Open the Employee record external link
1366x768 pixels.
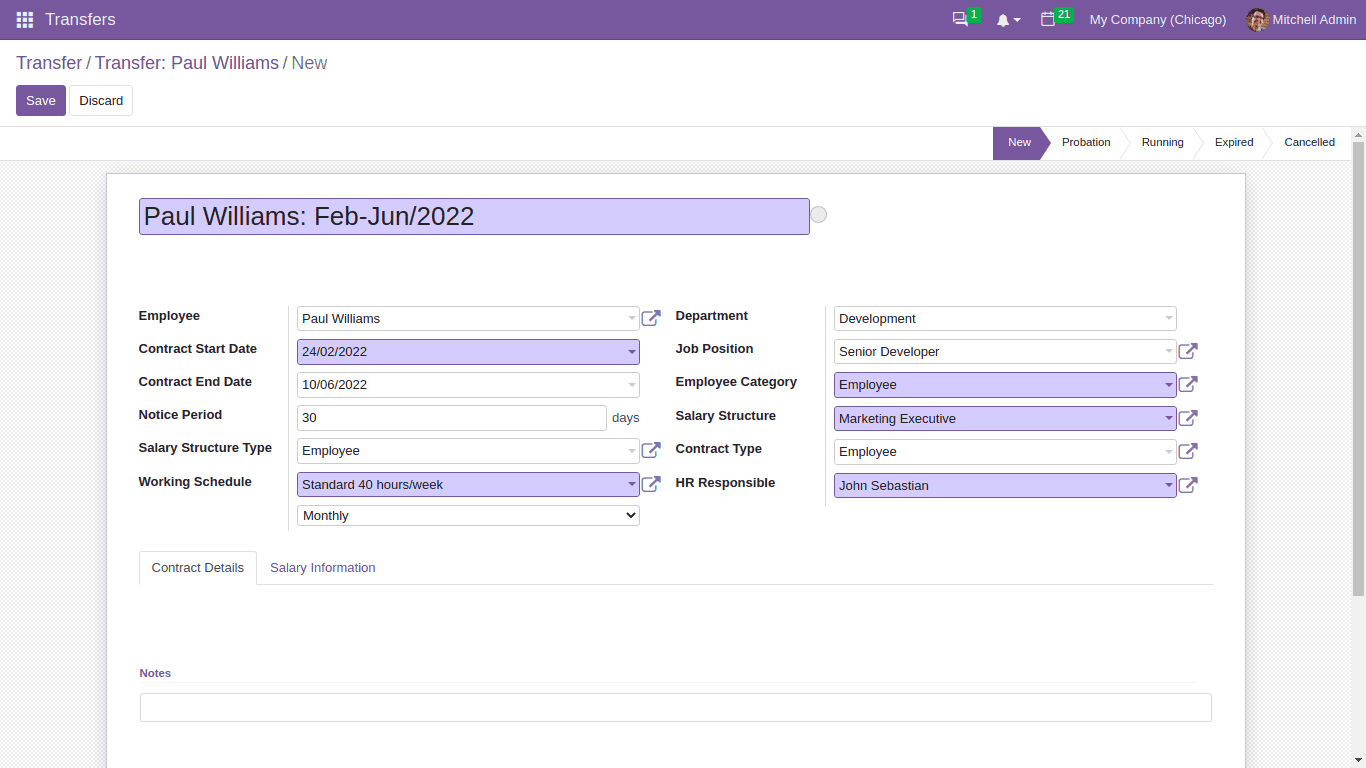(x=651, y=318)
